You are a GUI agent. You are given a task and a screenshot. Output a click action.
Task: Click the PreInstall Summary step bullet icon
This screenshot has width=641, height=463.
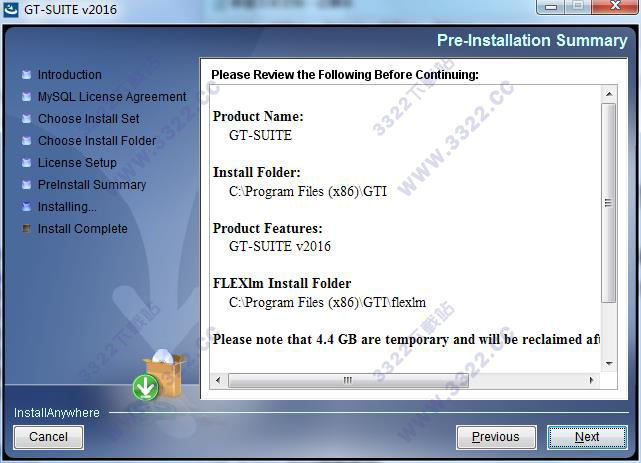27,185
